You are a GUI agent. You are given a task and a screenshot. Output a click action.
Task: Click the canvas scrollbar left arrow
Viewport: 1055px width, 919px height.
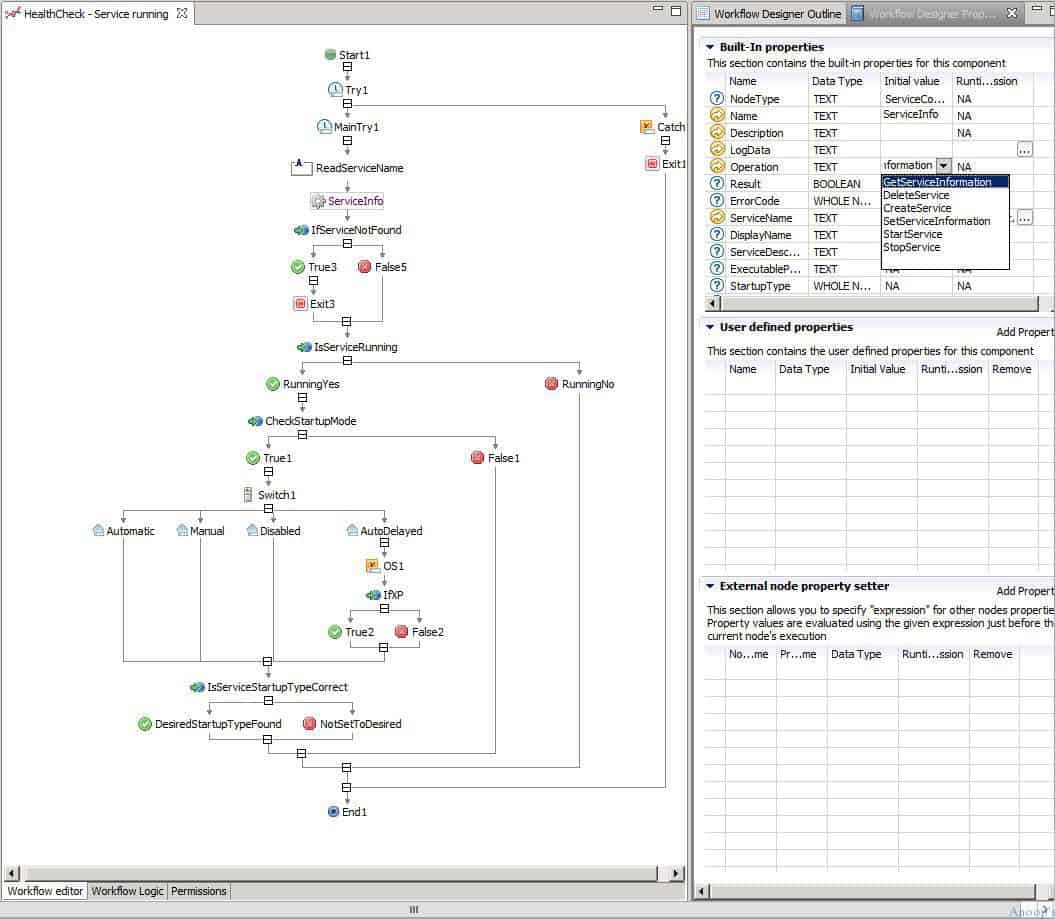(x=12, y=873)
